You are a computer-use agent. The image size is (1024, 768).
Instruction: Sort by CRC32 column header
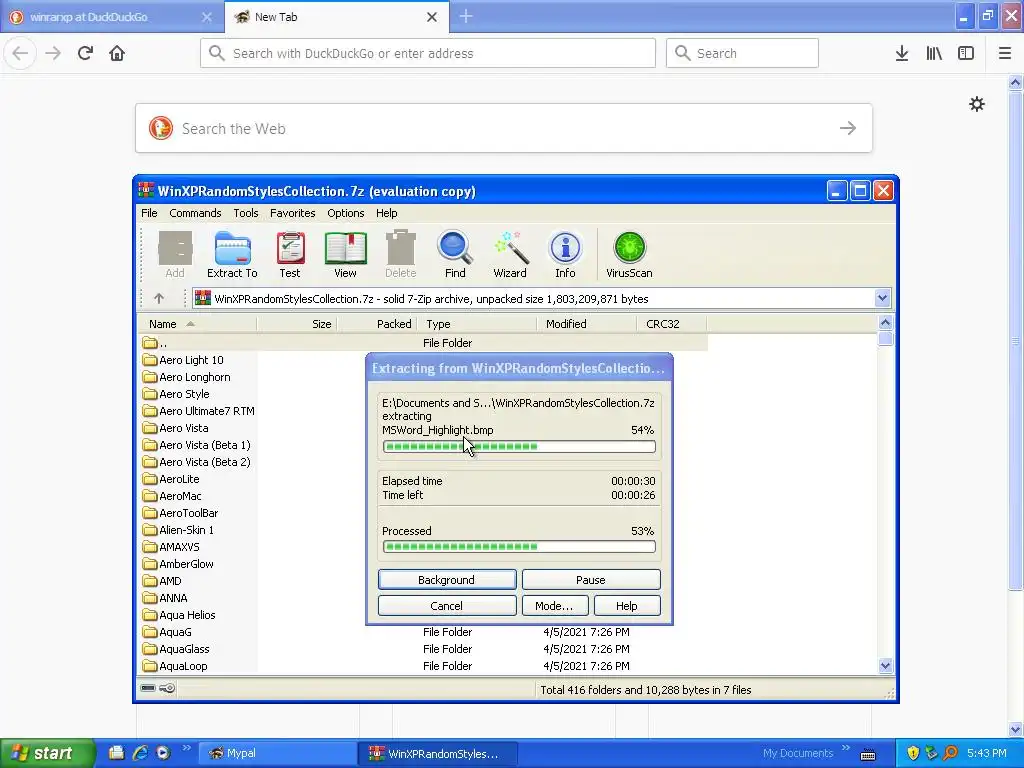pyautogui.click(x=671, y=324)
